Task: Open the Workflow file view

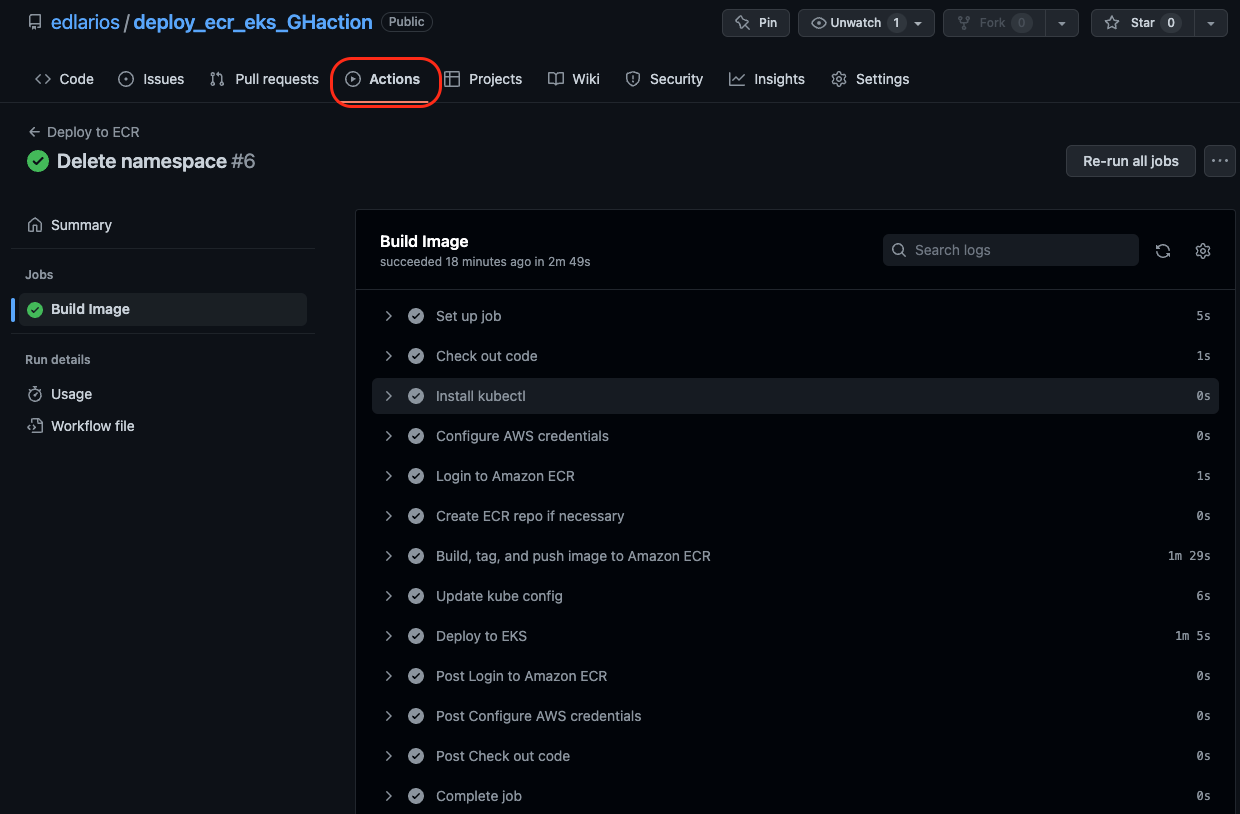Action: (x=91, y=425)
